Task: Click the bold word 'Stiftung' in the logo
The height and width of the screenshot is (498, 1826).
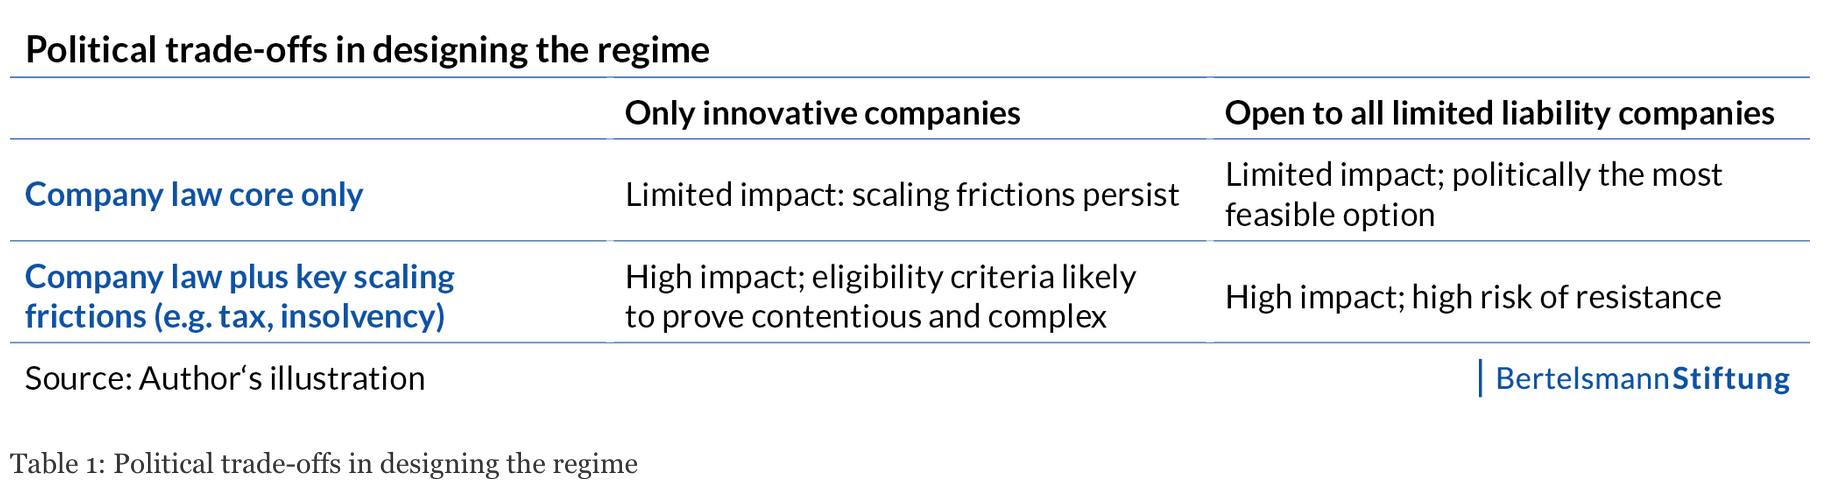Action: [1731, 378]
